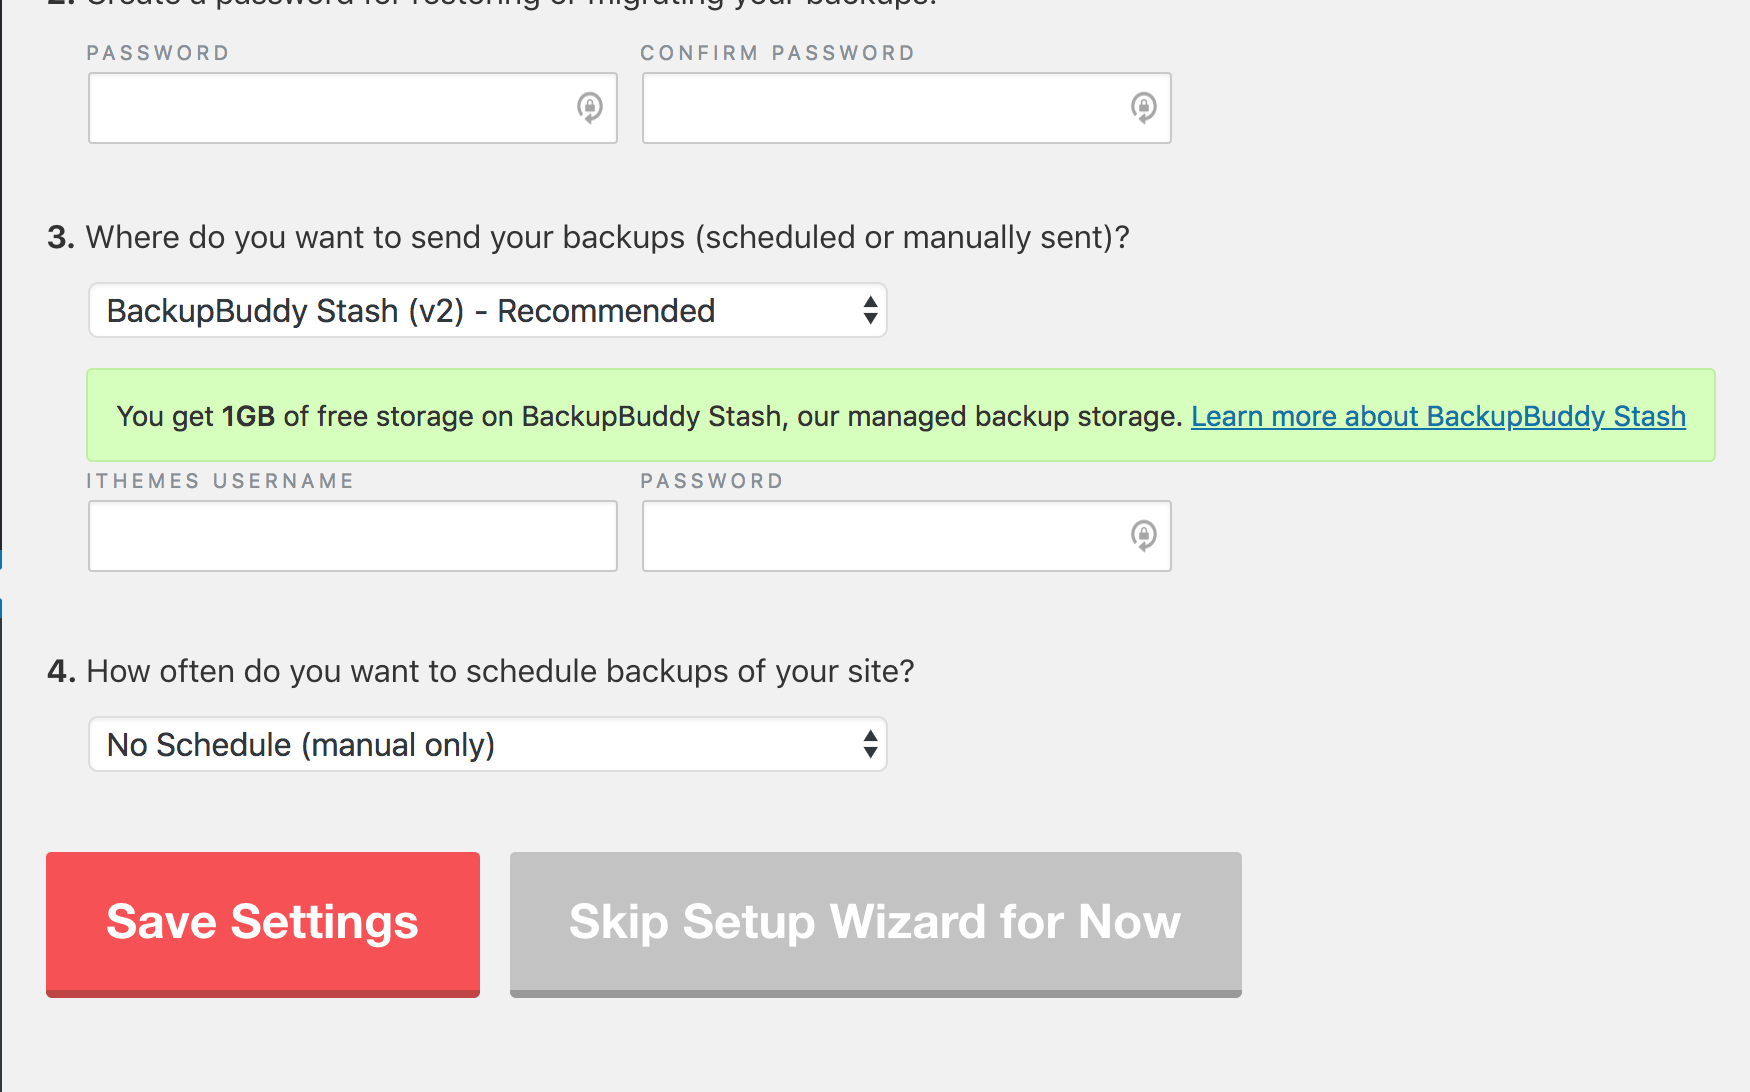Click the key icon in iThemes Password field
The width and height of the screenshot is (1750, 1092).
point(1144,535)
